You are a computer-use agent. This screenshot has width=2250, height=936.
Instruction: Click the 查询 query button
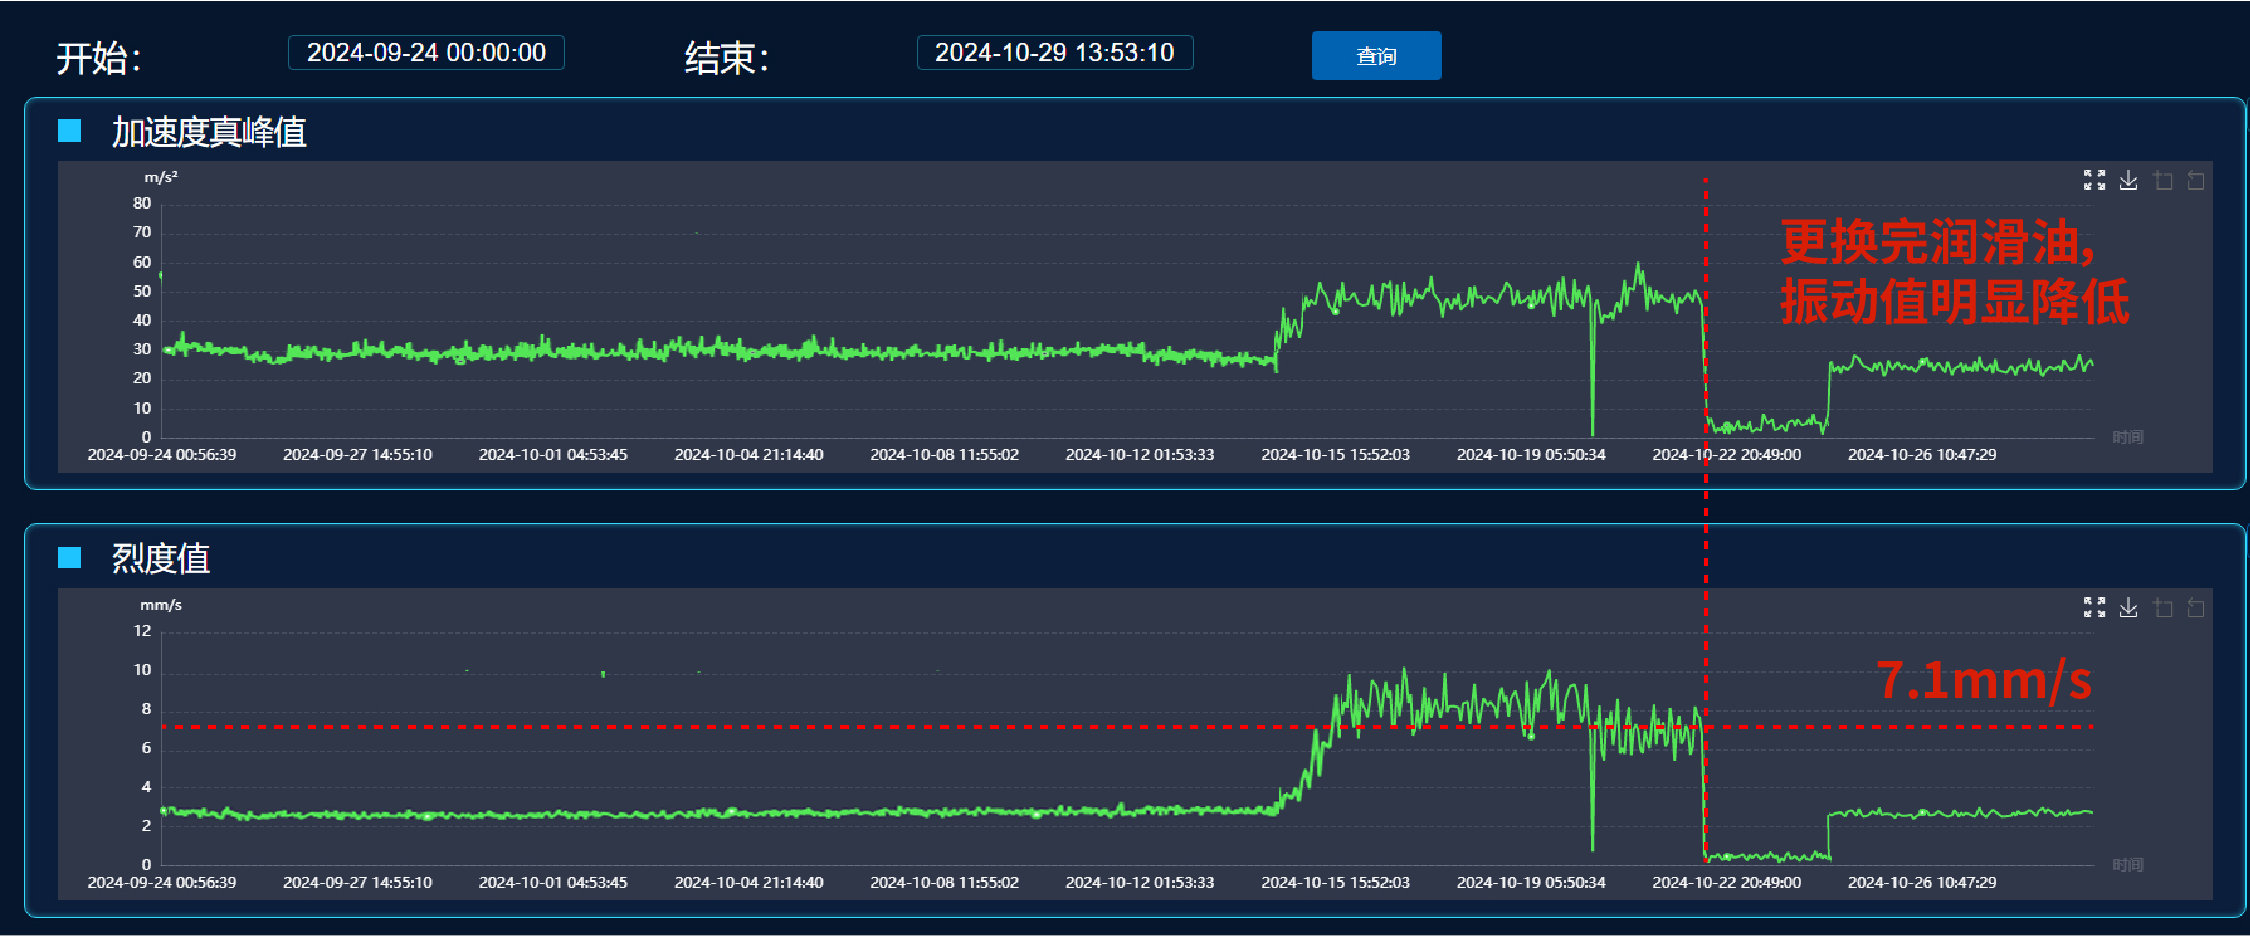click(1376, 55)
